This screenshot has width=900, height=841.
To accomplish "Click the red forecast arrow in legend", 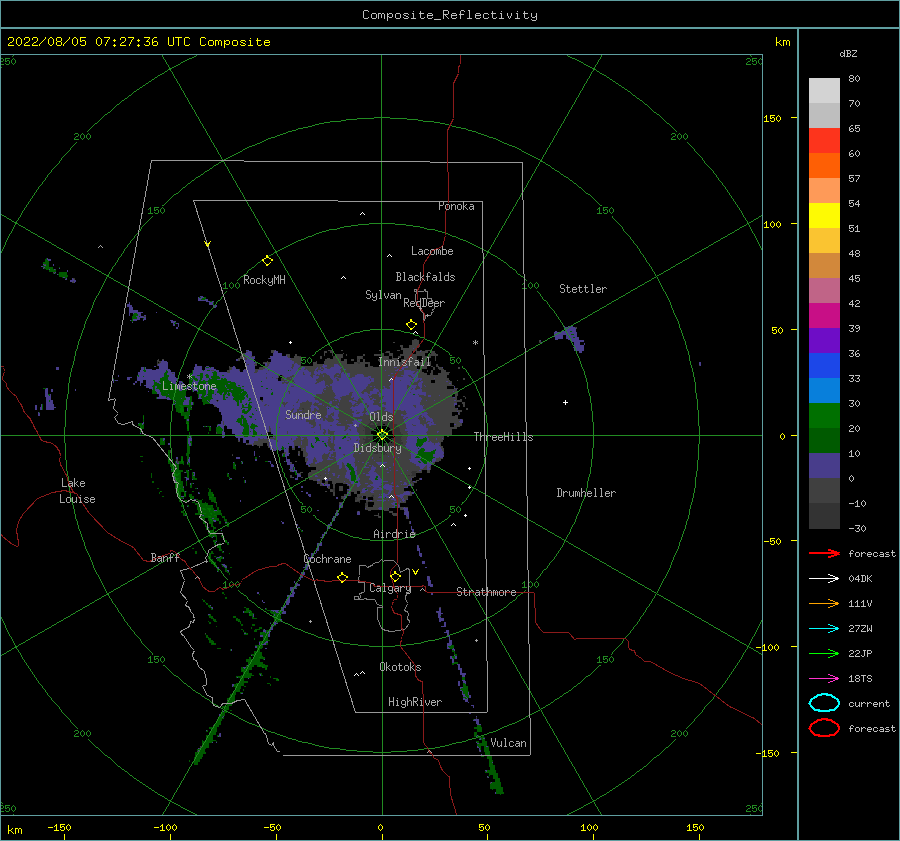I will point(824,553).
